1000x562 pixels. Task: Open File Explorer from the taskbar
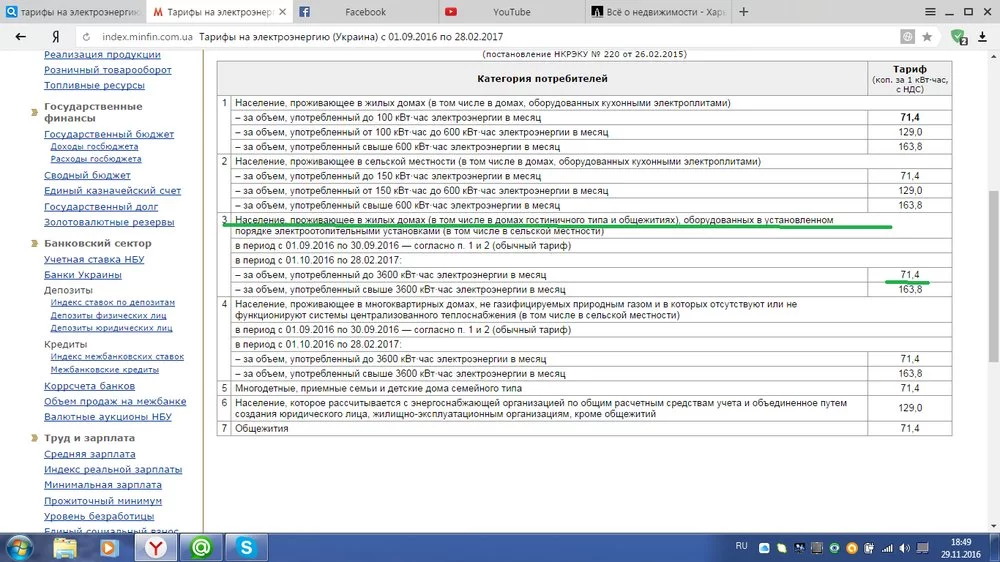pyautogui.click(x=64, y=548)
